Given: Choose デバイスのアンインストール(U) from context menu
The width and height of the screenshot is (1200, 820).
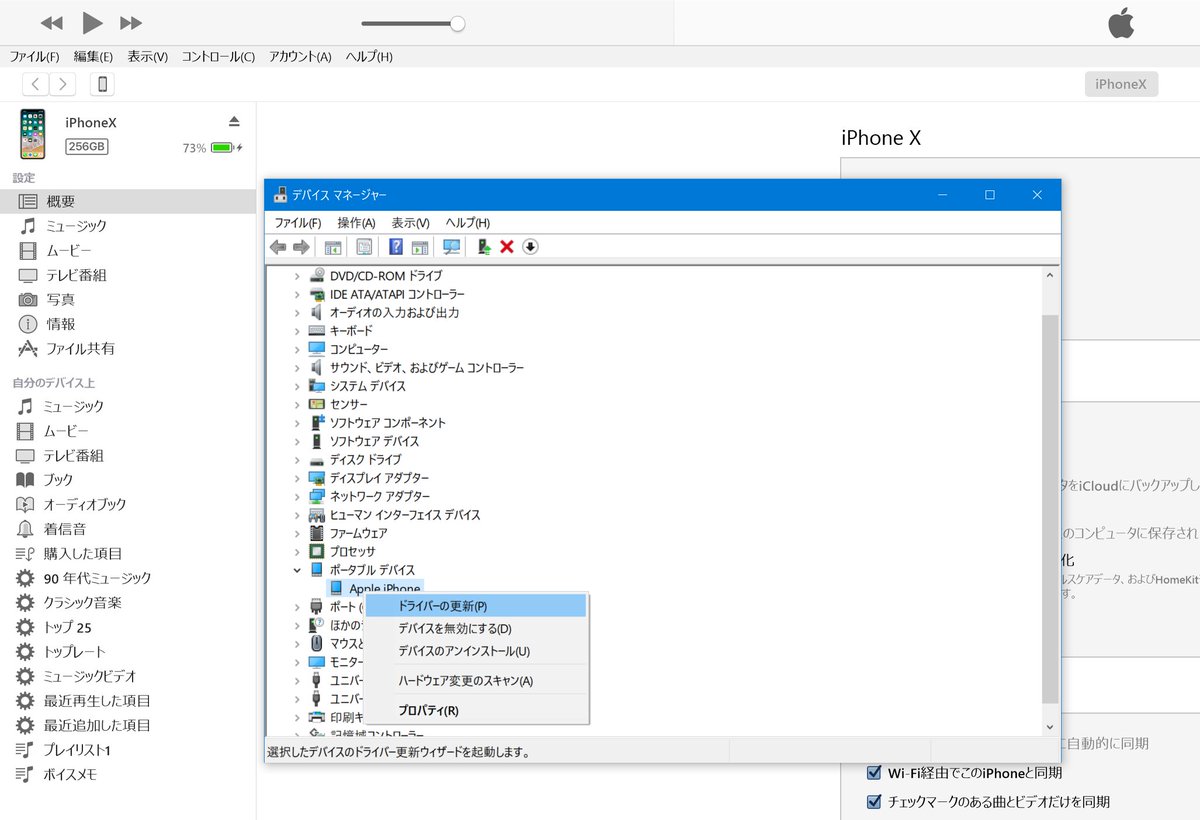Looking at the screenshot, I should [x=476, y=651].
